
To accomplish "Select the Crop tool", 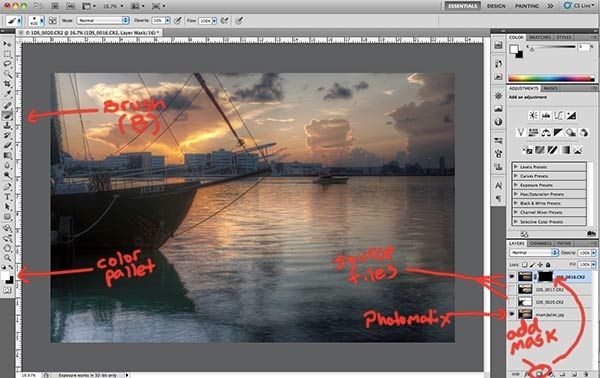I will [7, 83].
